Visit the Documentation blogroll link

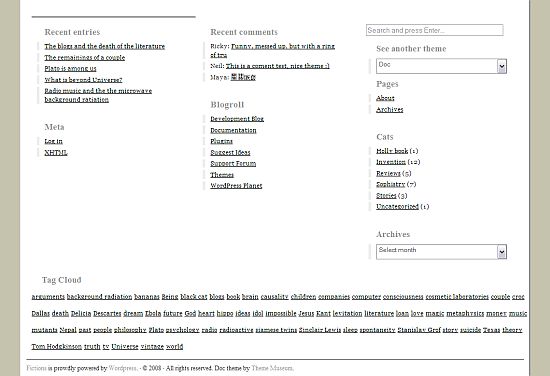click(233, 130)
